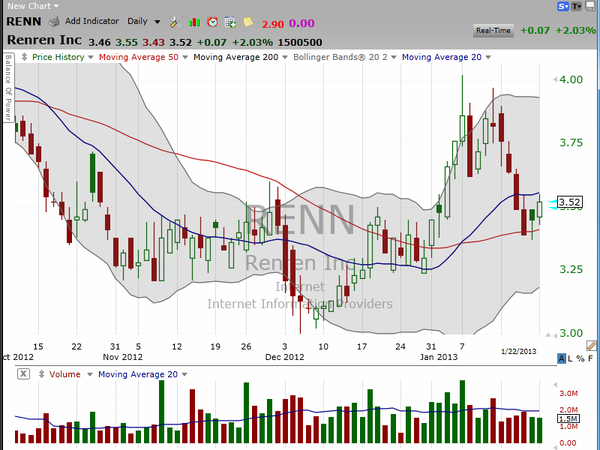
Task: Click up-down arrows icon beside Price History
Action: pyautogui.click(x=24, y=57)
